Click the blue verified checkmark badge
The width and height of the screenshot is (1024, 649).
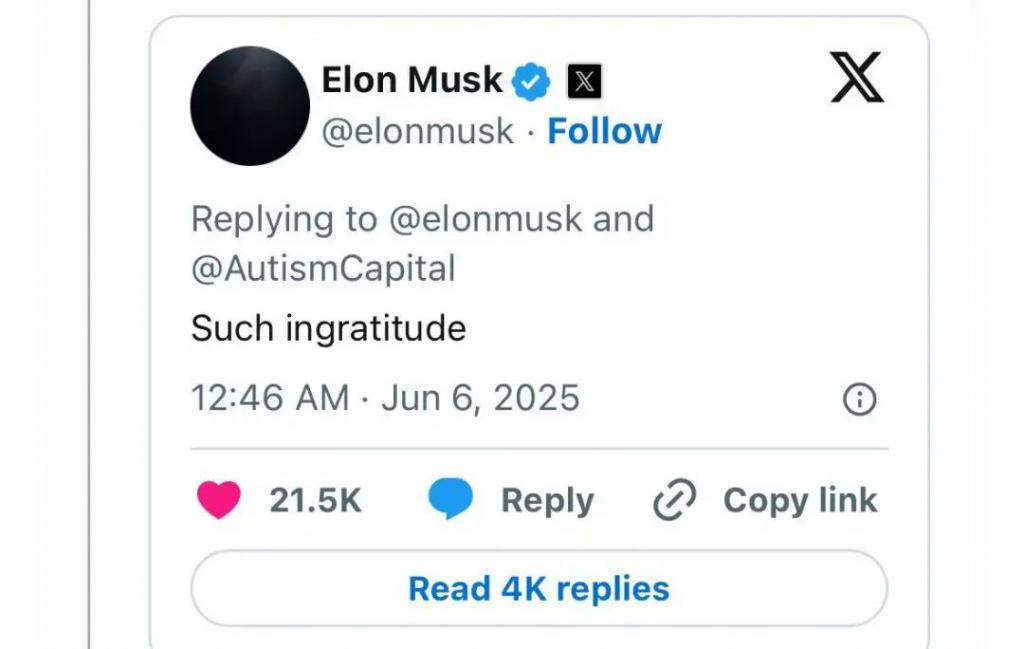[532, 82]
